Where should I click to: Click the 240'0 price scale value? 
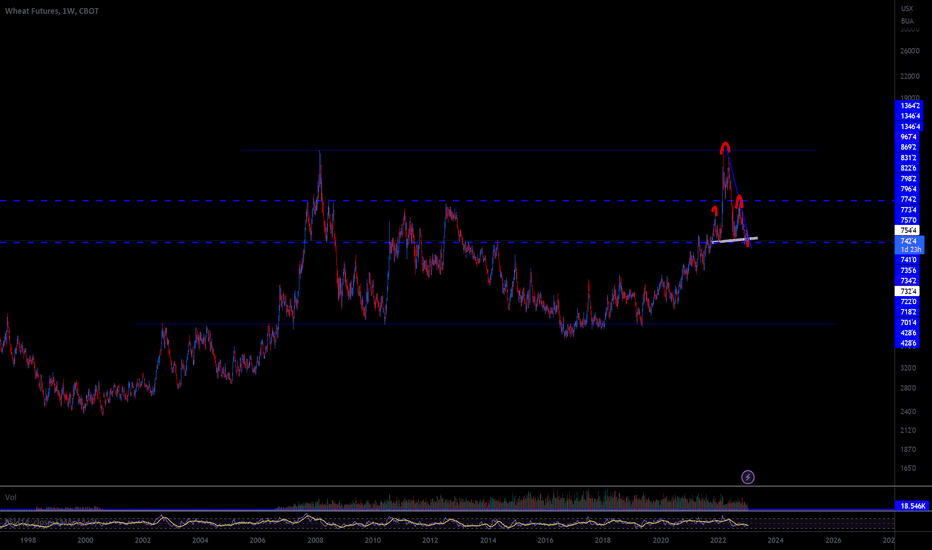coord(910,411)
